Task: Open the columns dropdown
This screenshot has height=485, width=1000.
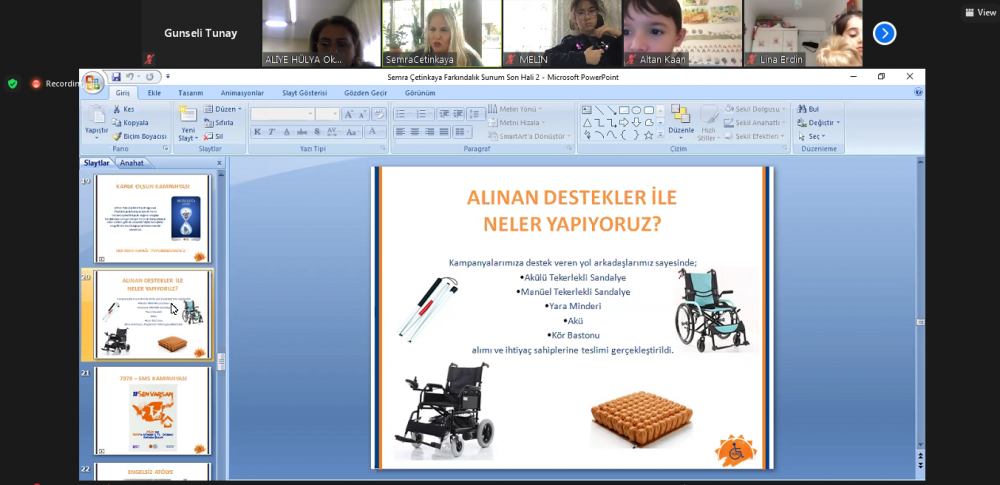Action: [x=462, y=132]
